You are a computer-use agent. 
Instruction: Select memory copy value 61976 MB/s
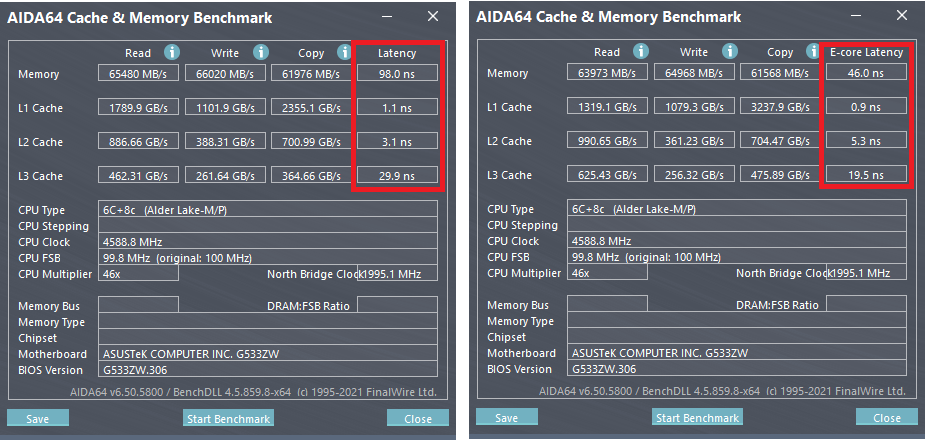coord(311,73)
